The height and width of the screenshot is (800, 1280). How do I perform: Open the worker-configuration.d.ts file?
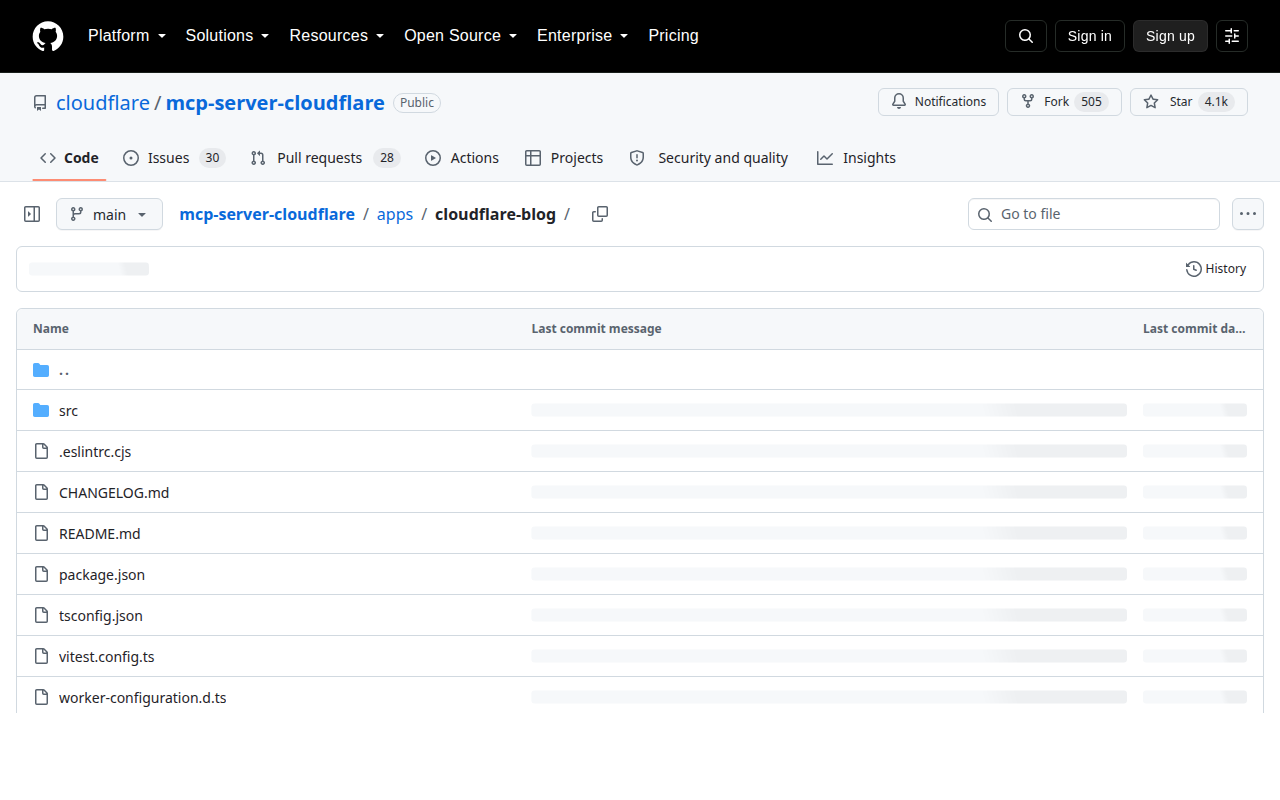(143, 698)
